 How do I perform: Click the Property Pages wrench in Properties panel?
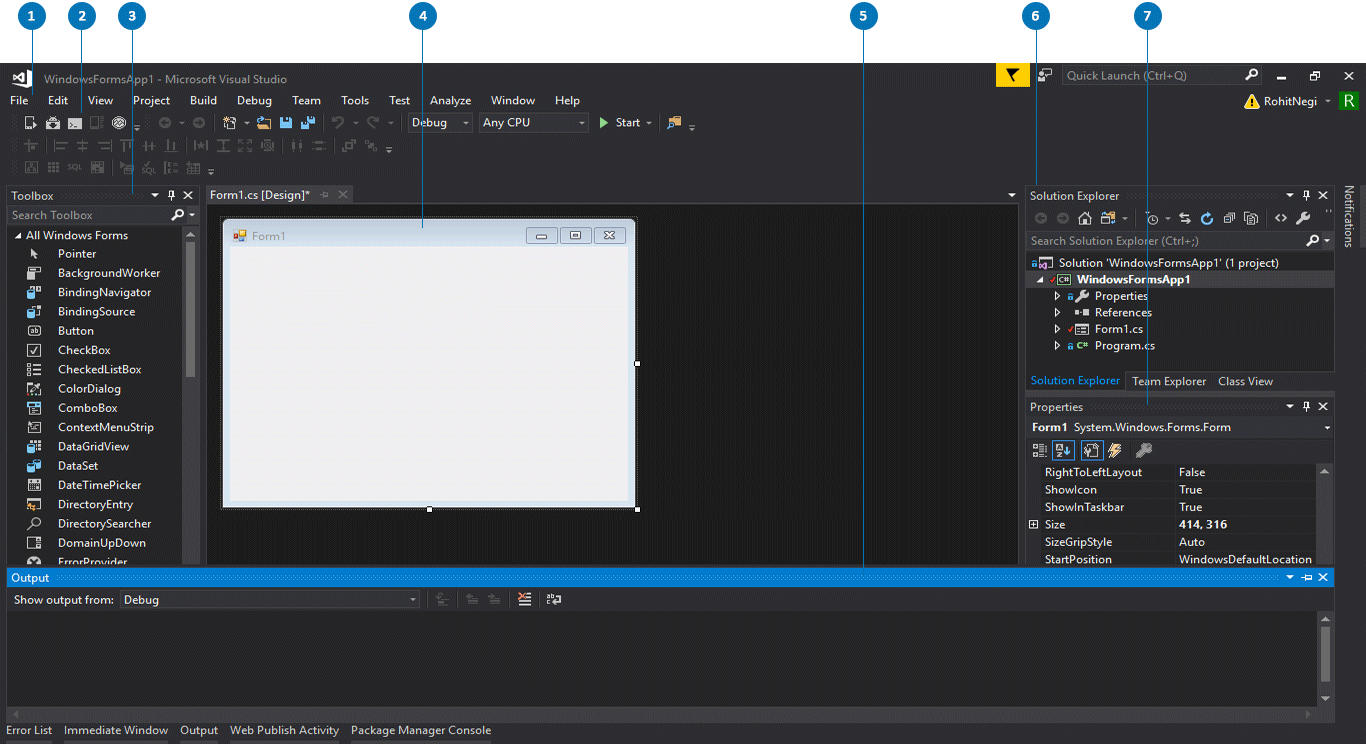pos(1144,451)
